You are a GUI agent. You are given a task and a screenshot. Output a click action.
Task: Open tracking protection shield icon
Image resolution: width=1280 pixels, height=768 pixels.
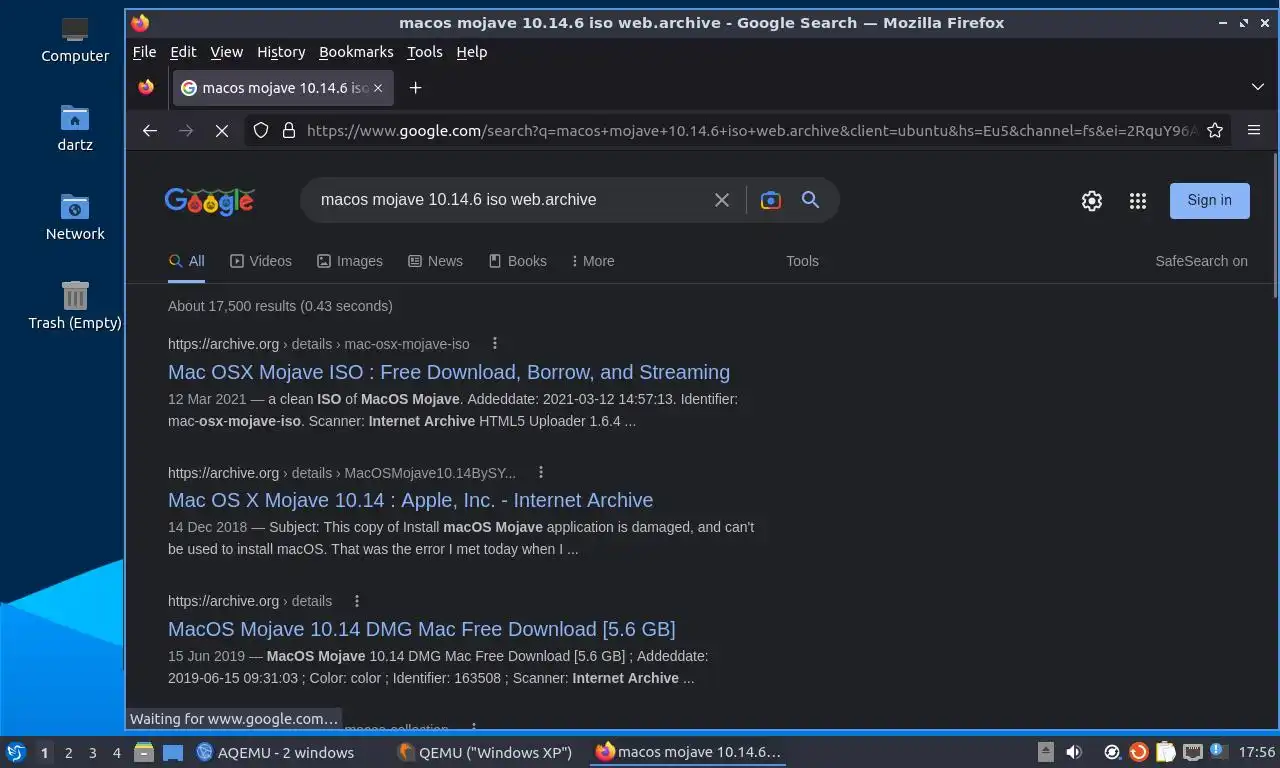(x=261, y=130)
